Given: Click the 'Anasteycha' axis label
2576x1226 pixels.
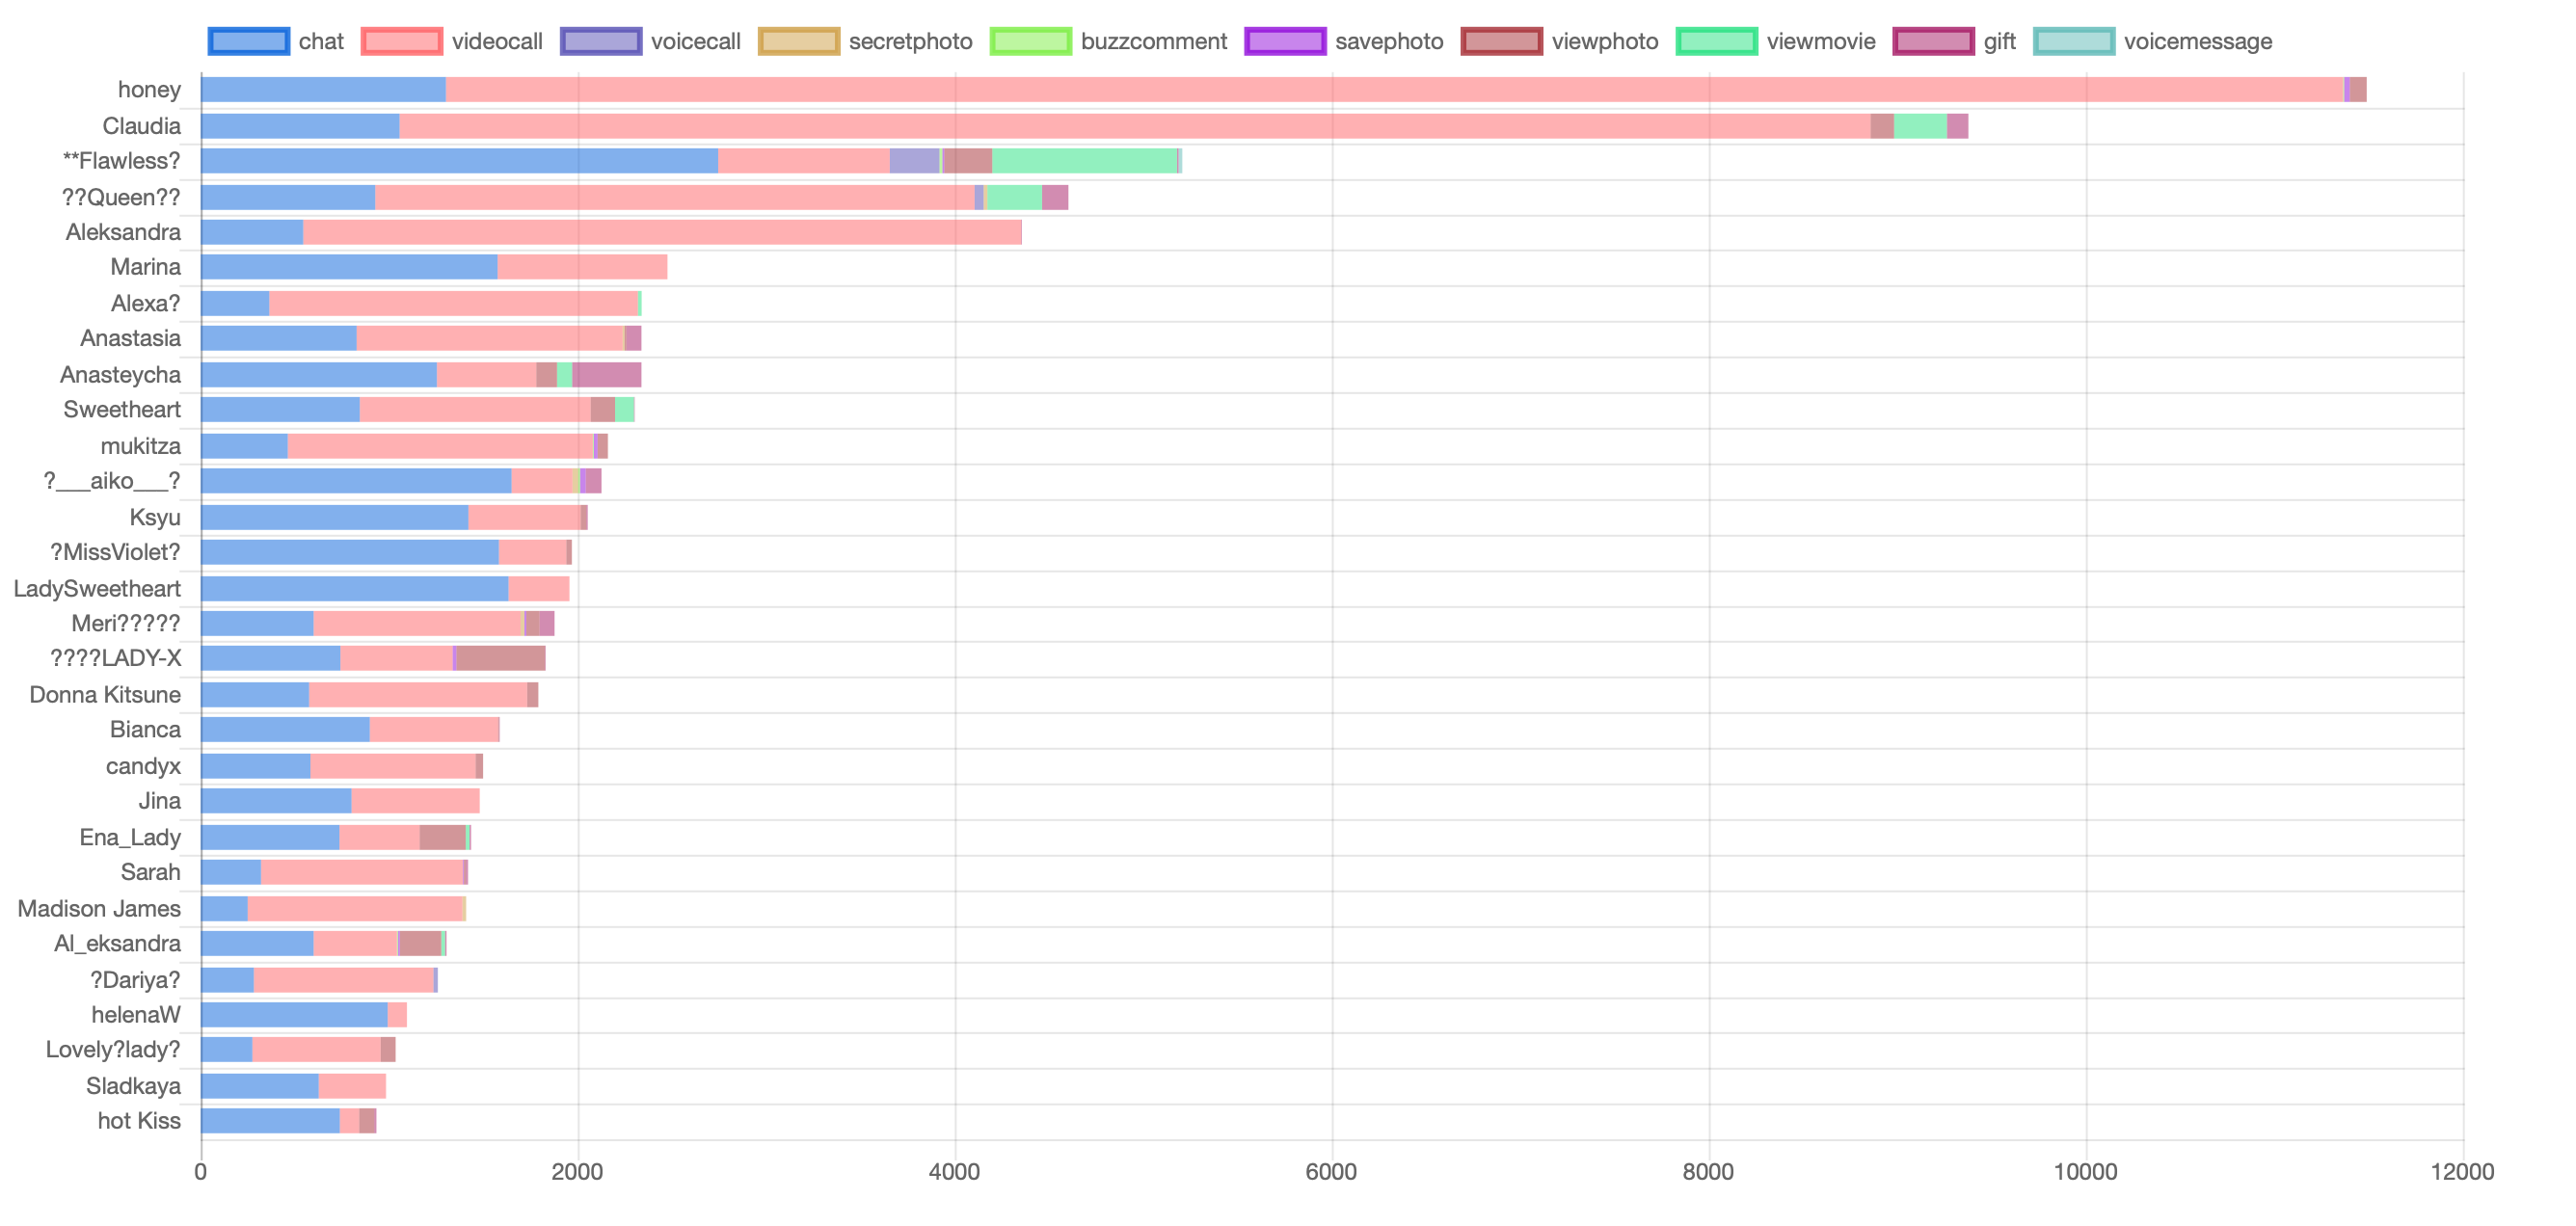Looking at the screenshot, I should tap(121, 375).
